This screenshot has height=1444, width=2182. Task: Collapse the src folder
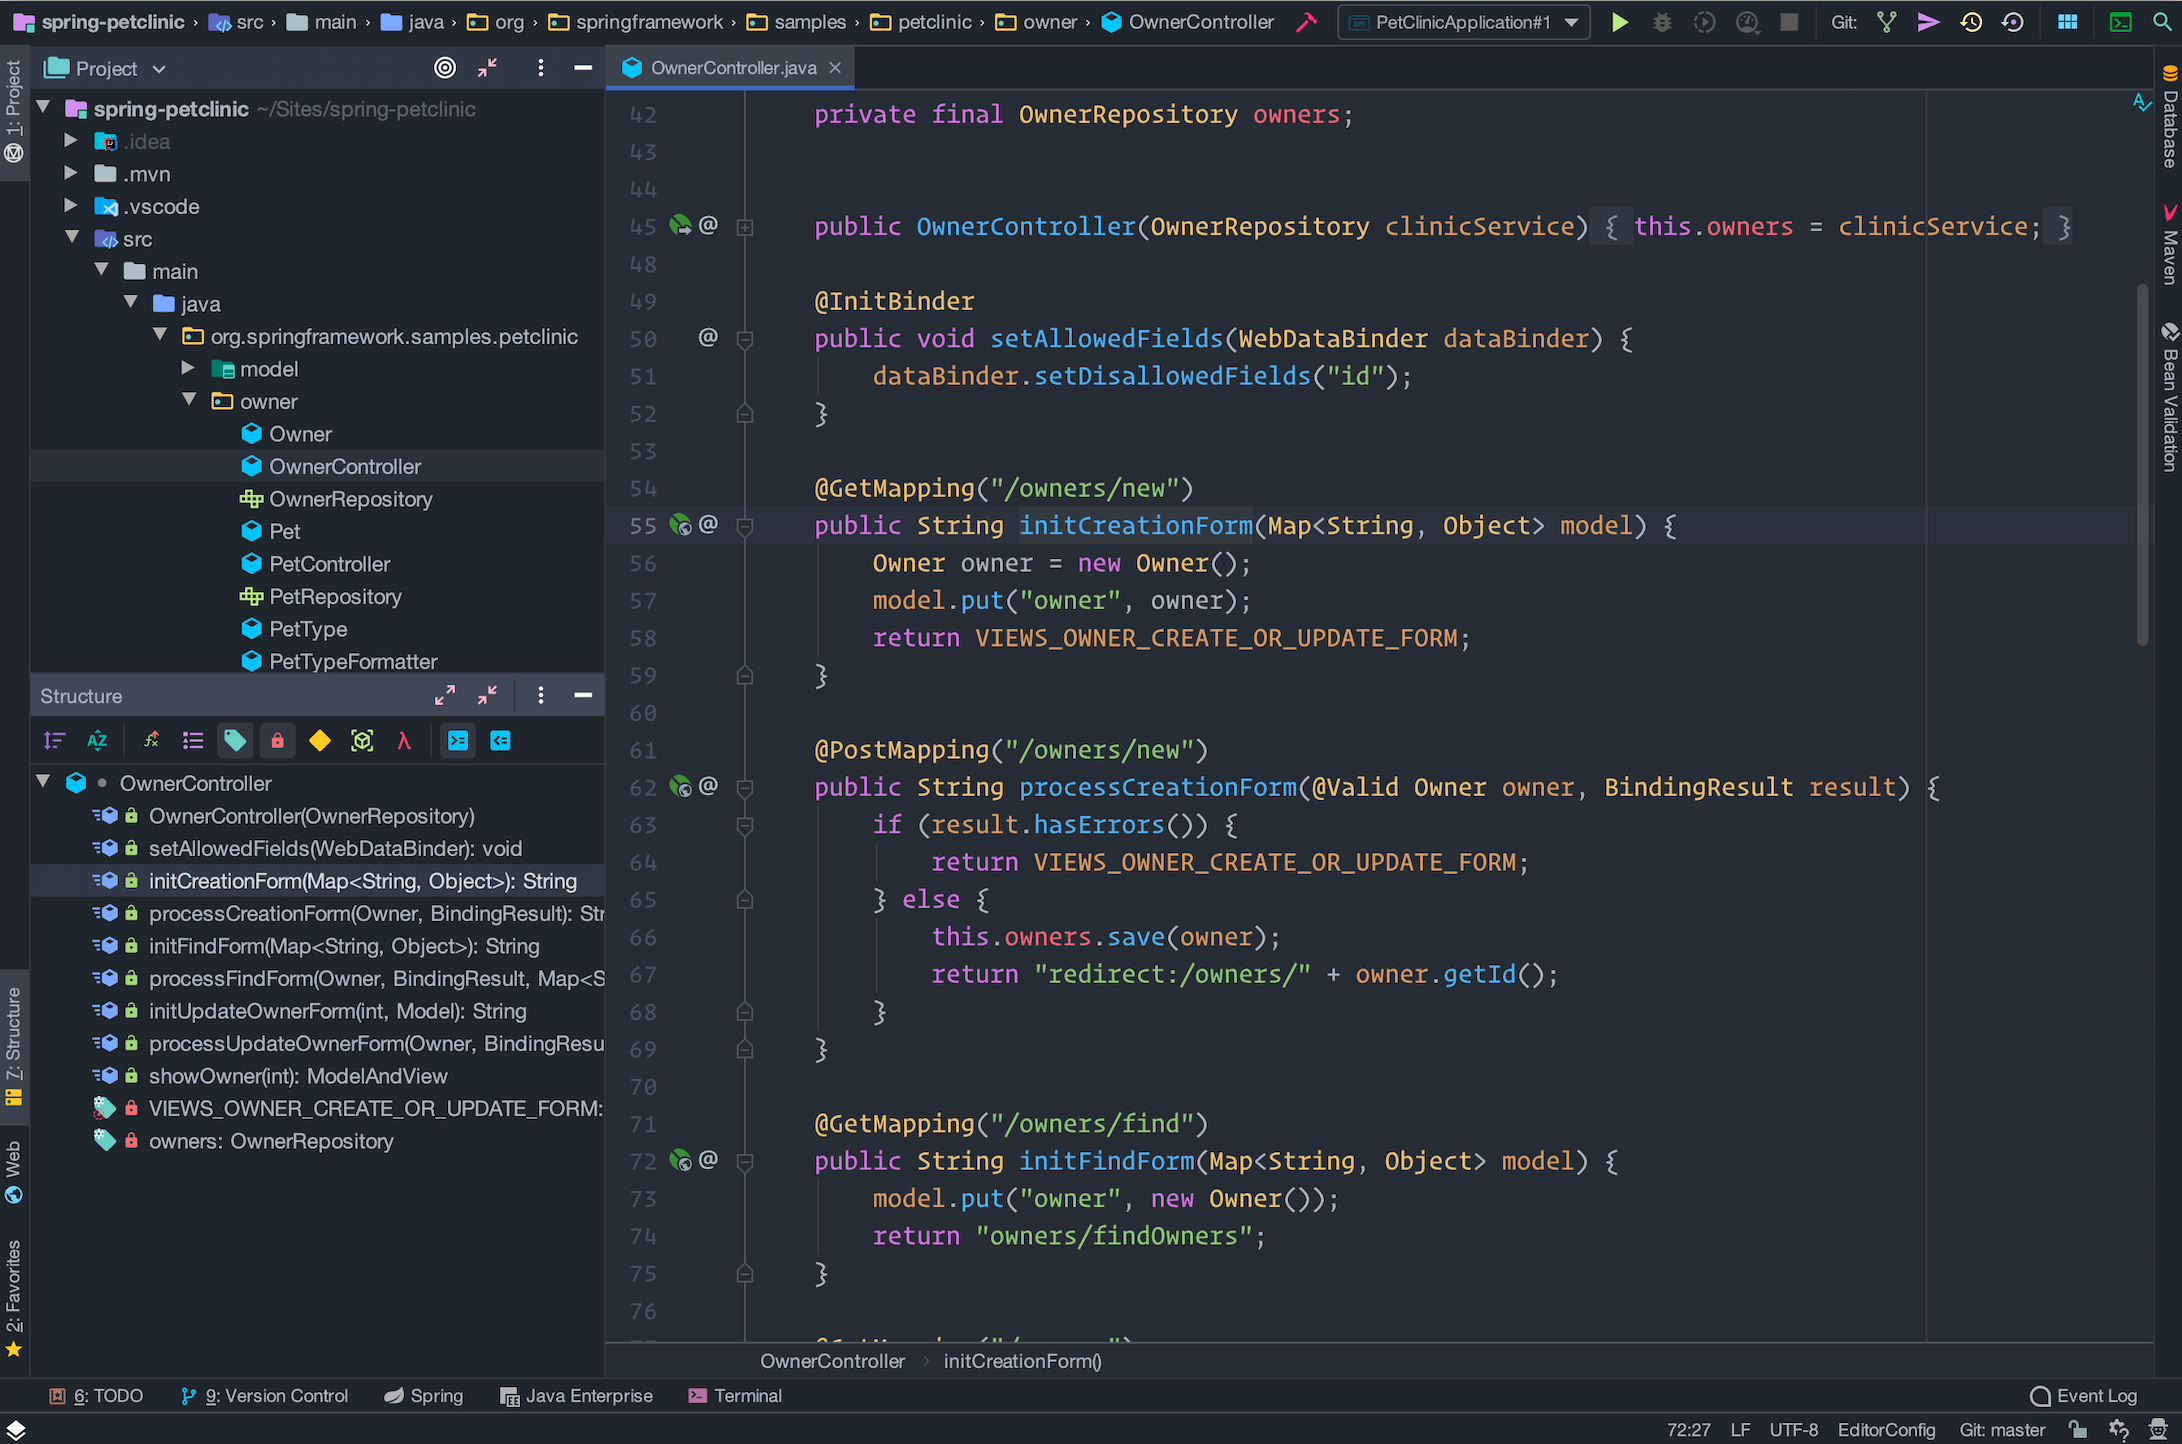click(72, 238)
